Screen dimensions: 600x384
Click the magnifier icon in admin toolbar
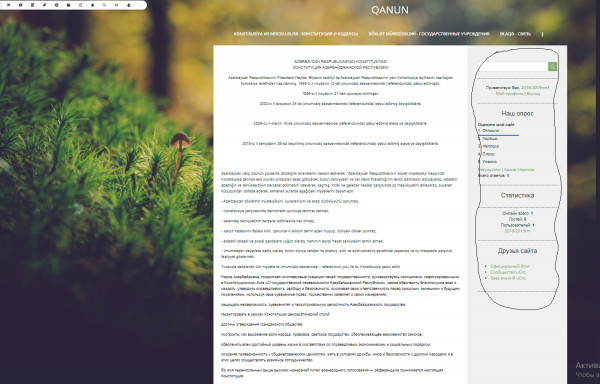104,5
